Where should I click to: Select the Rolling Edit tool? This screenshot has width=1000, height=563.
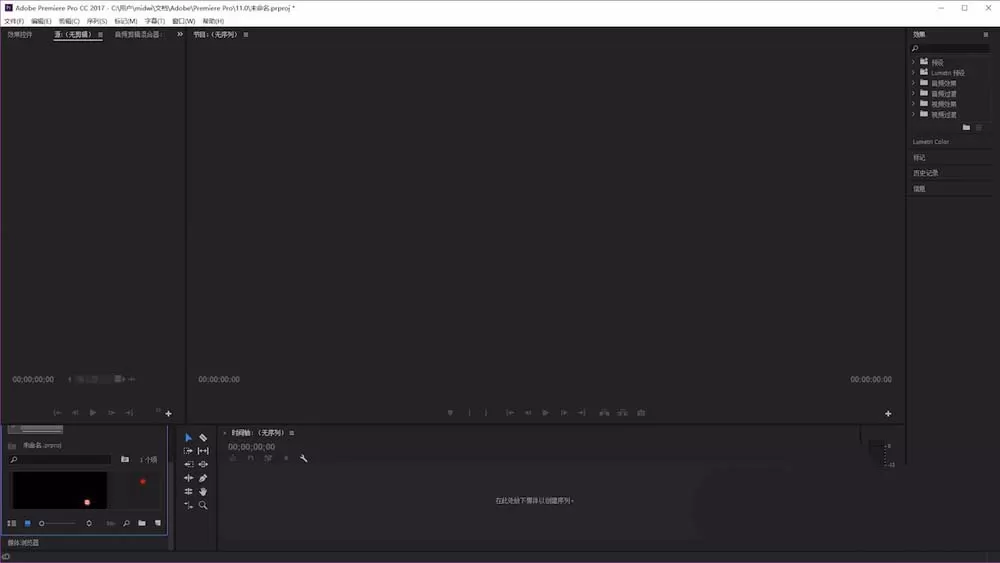[x=188, y=491]
